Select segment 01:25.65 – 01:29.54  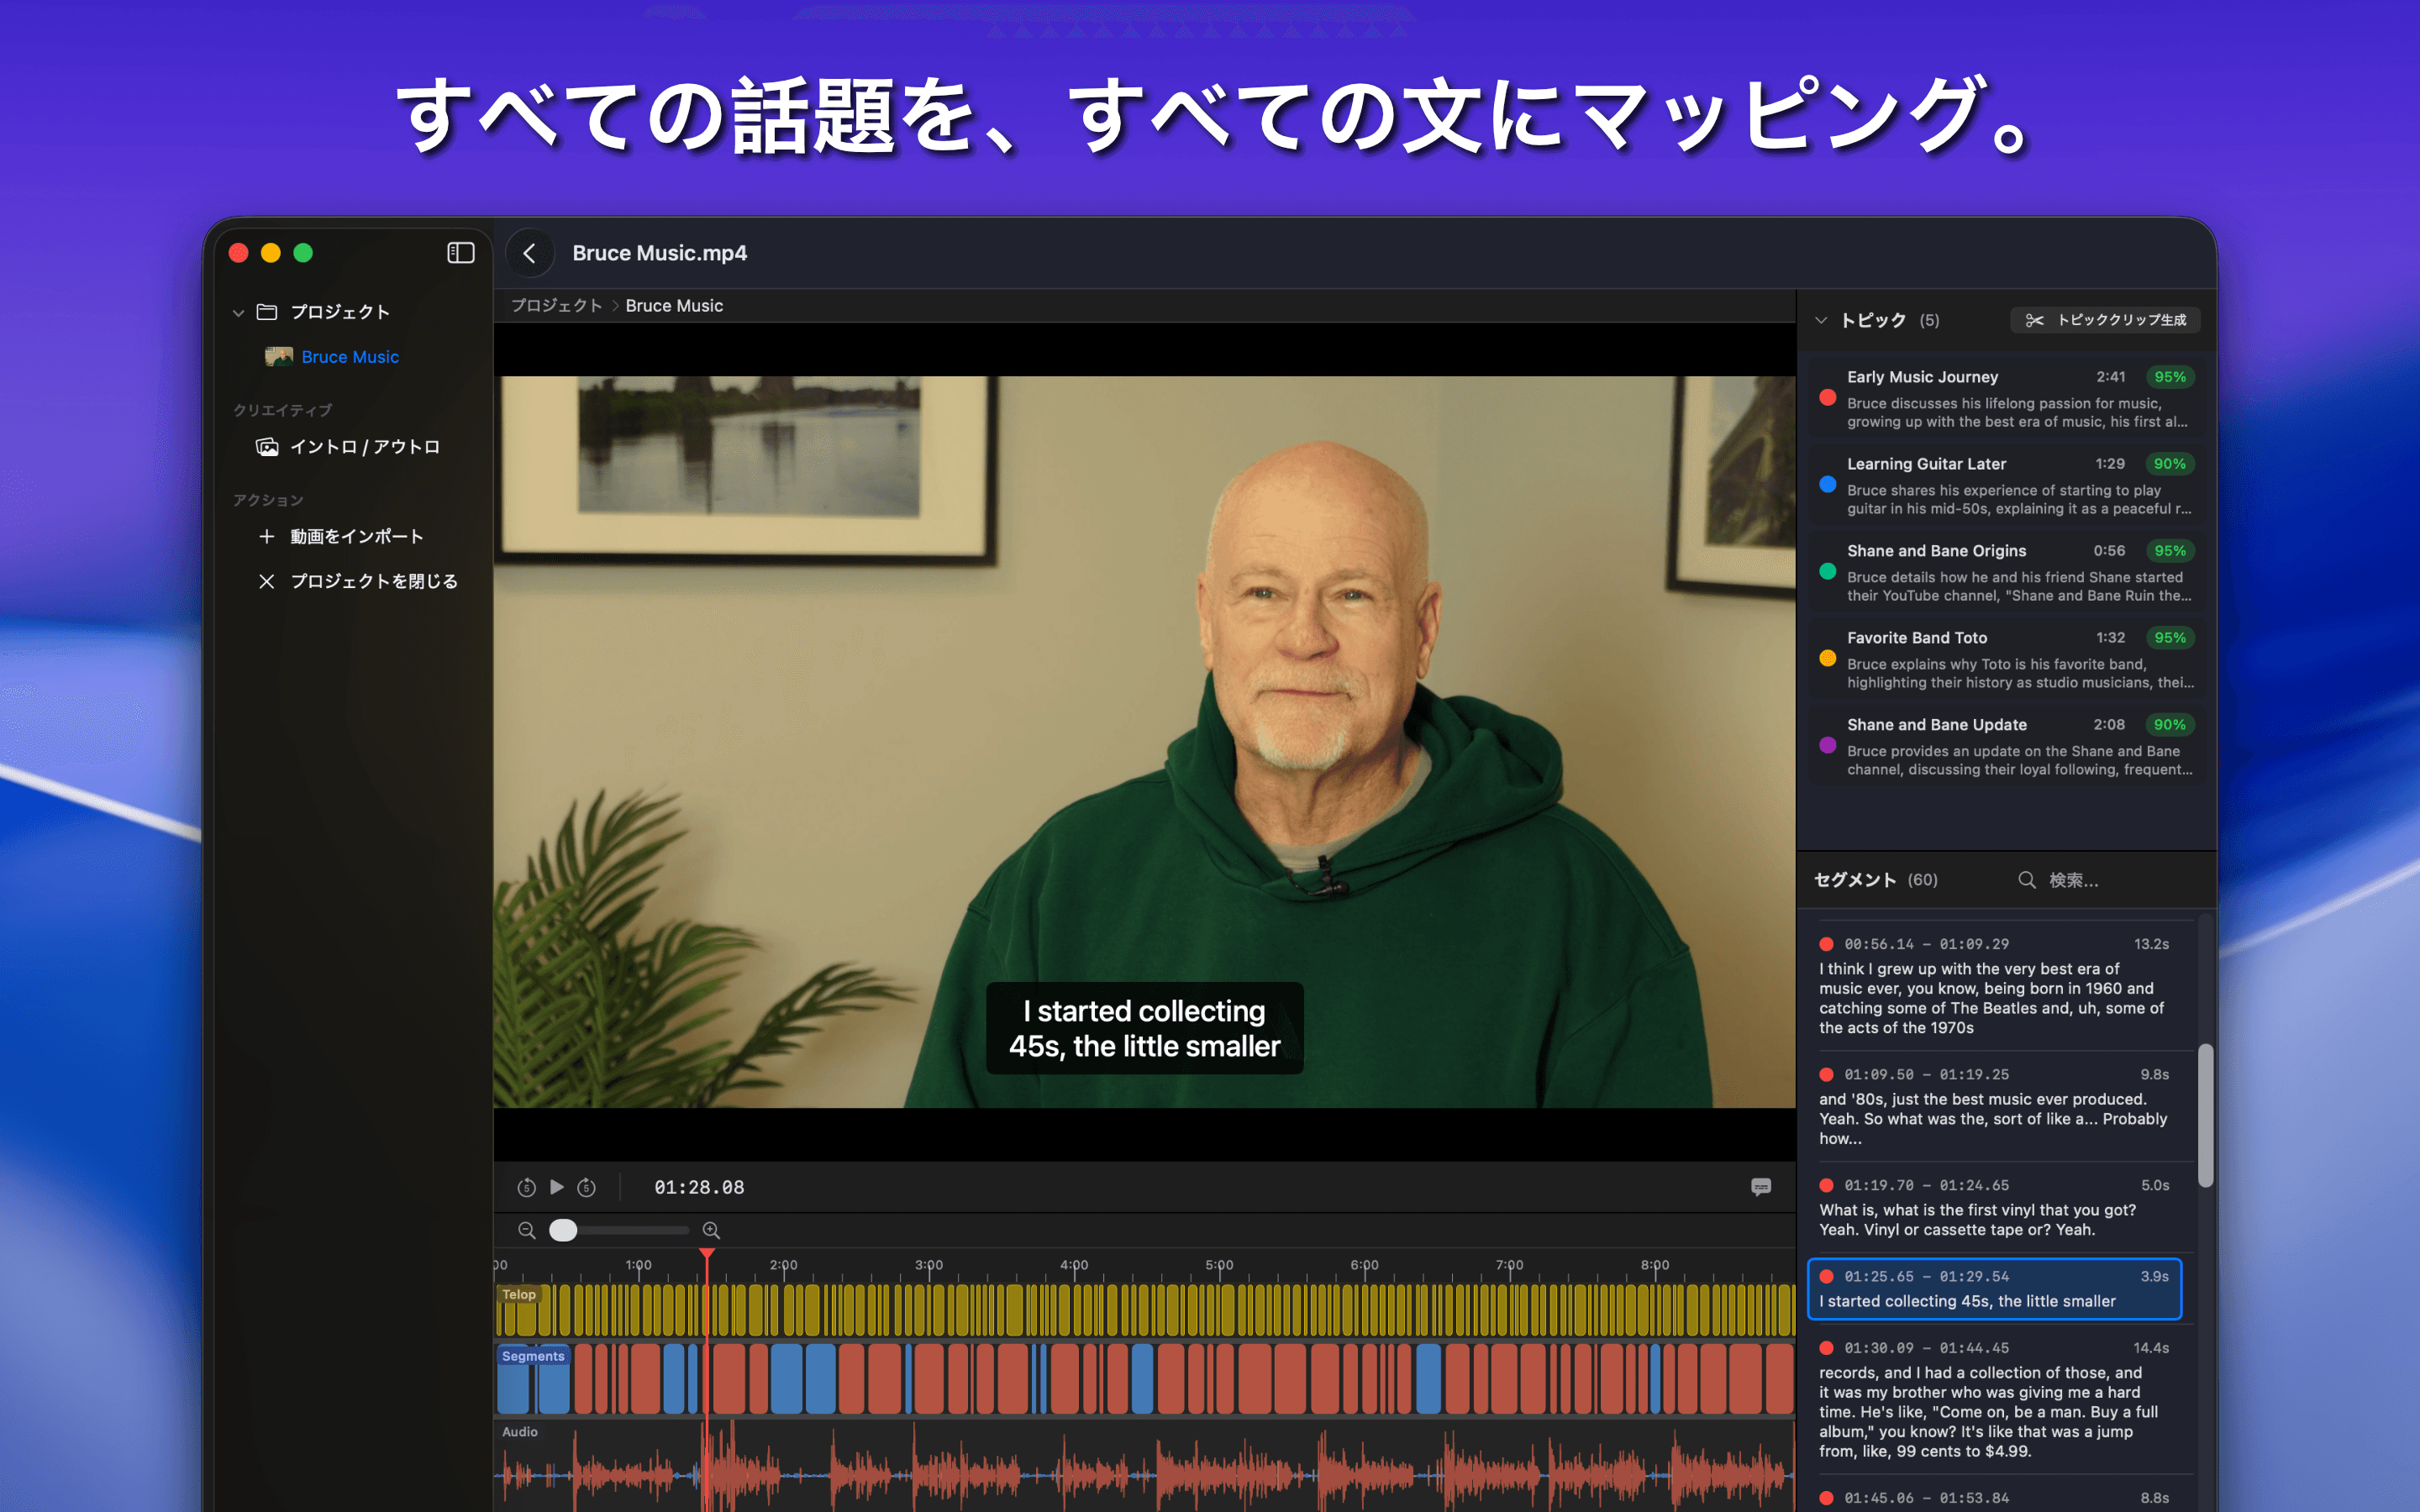click(1995, 1289)
